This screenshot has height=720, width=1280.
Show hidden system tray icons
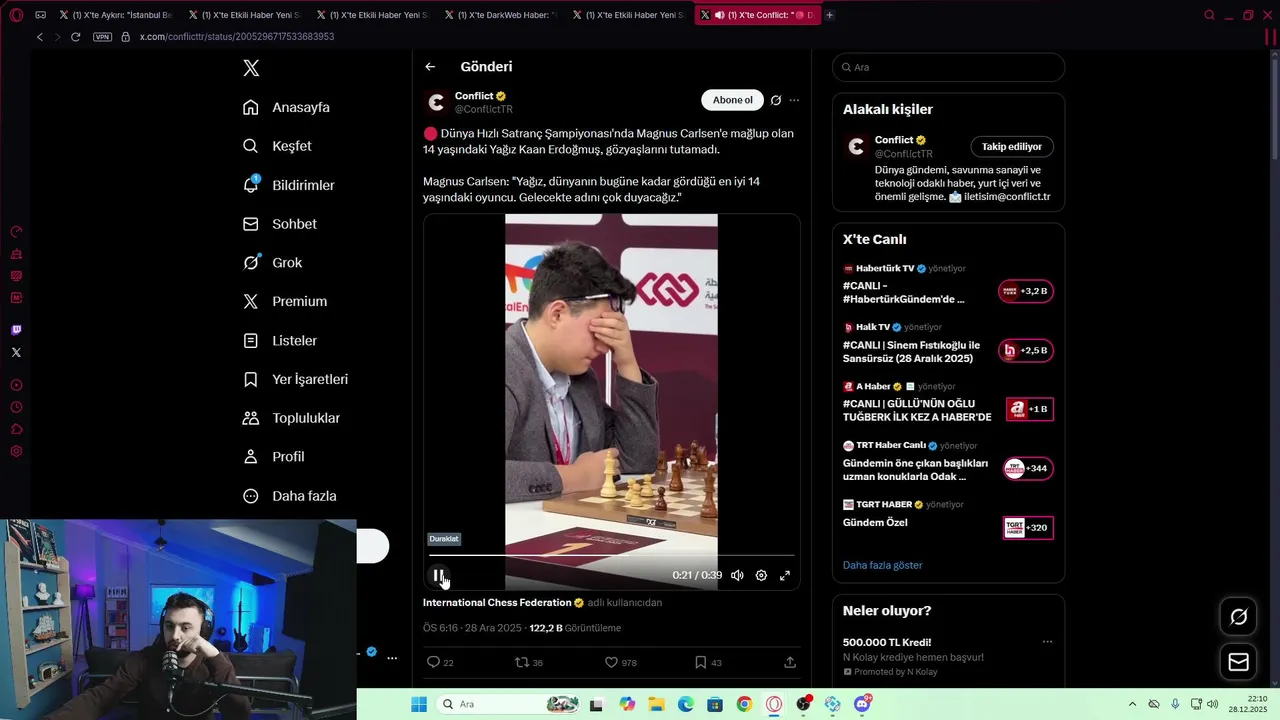[x=1132, y=704]
